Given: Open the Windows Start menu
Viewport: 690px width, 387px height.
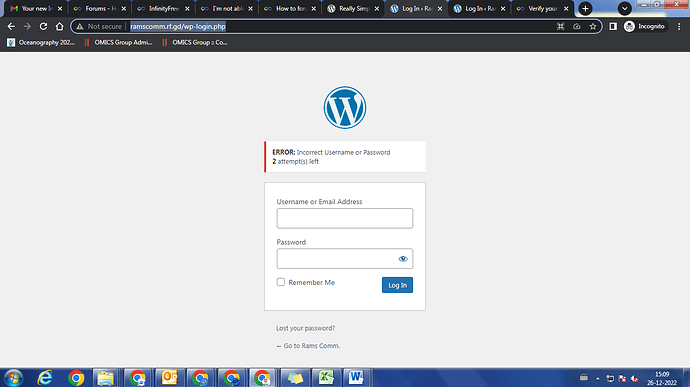Looking at the screenshot, I should click(x=13, y=378).
